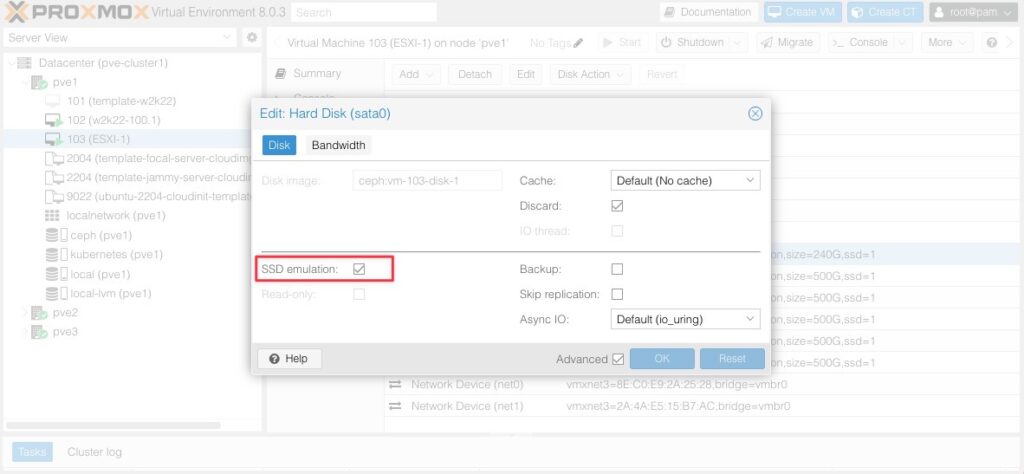Toggle the SSD emulation checkbox
The width and height of the screenshot is (1024, 474).
[x=359, y=268]
